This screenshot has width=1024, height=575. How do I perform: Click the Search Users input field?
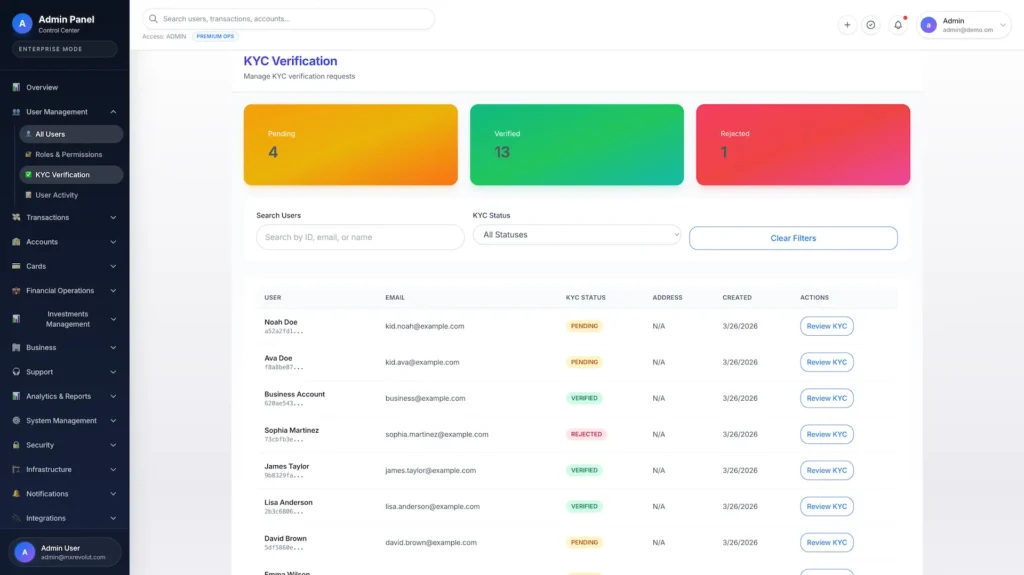pyautogui.click(x=360, y=237)
